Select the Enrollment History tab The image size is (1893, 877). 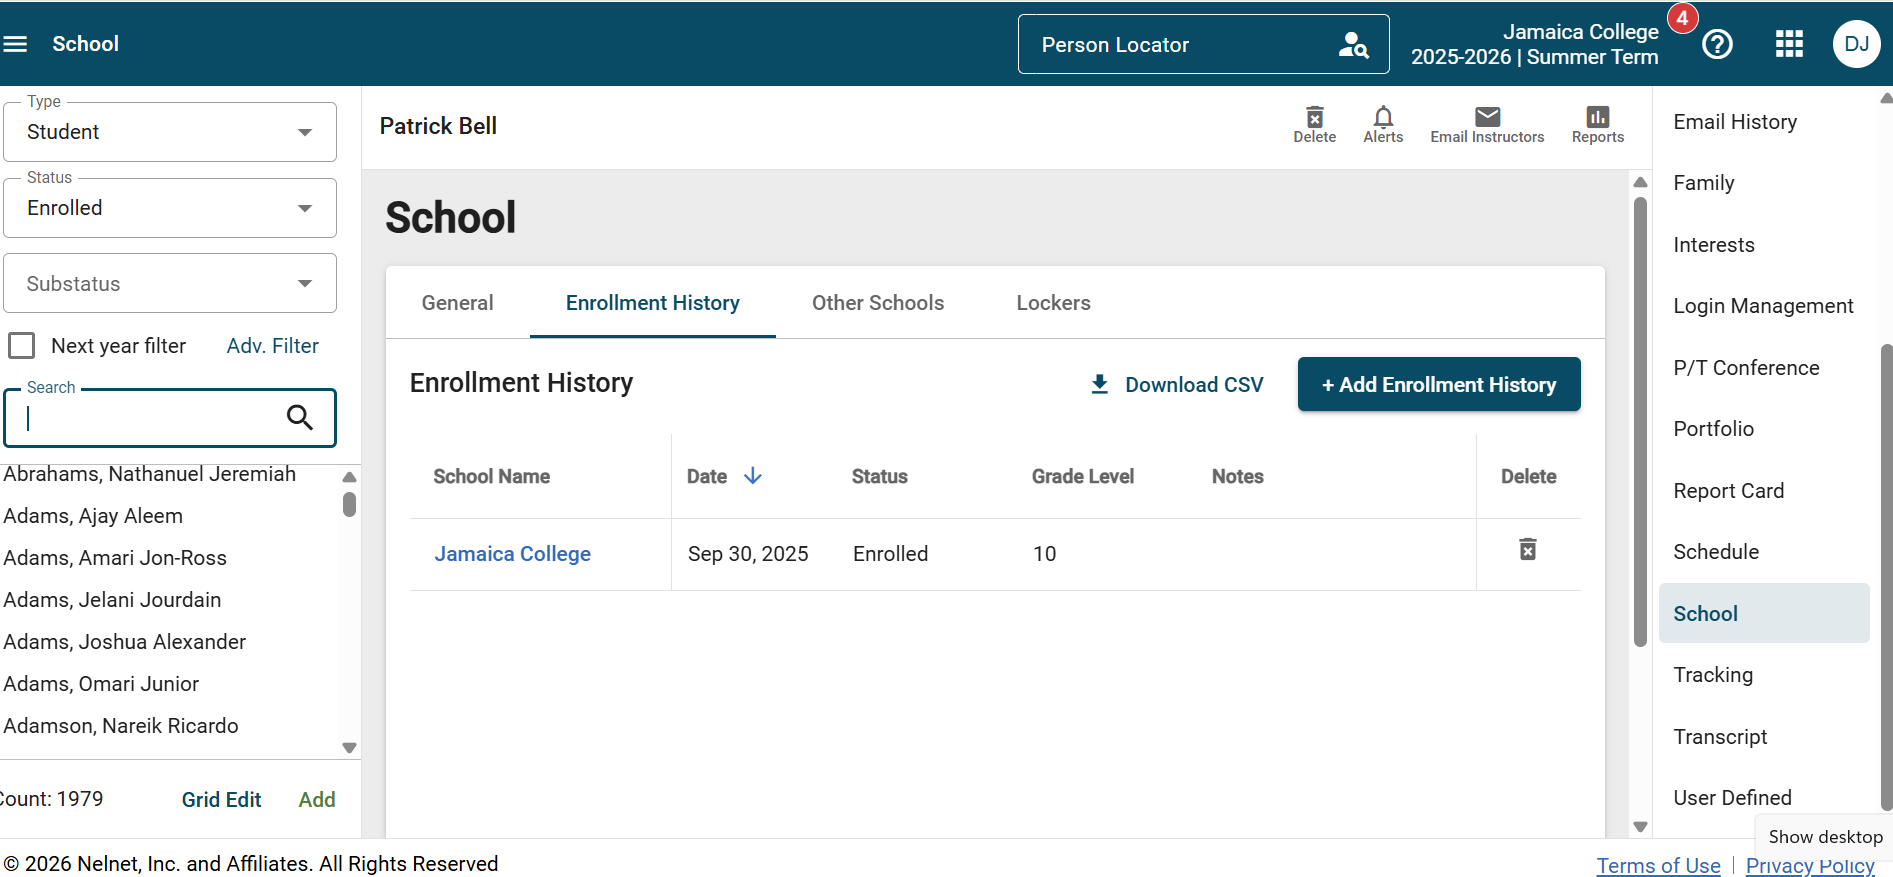pos(653,303)
